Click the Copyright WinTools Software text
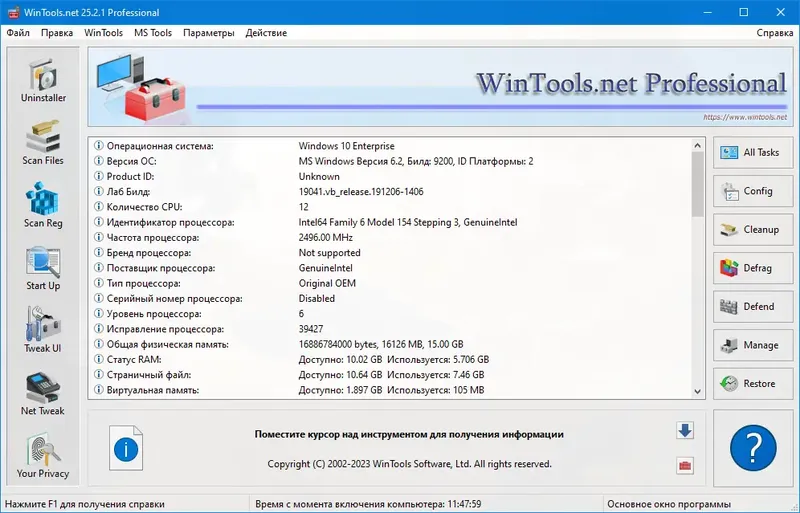Image resolution: width=800 pixels, height=513 pixels. click(409, 464)
